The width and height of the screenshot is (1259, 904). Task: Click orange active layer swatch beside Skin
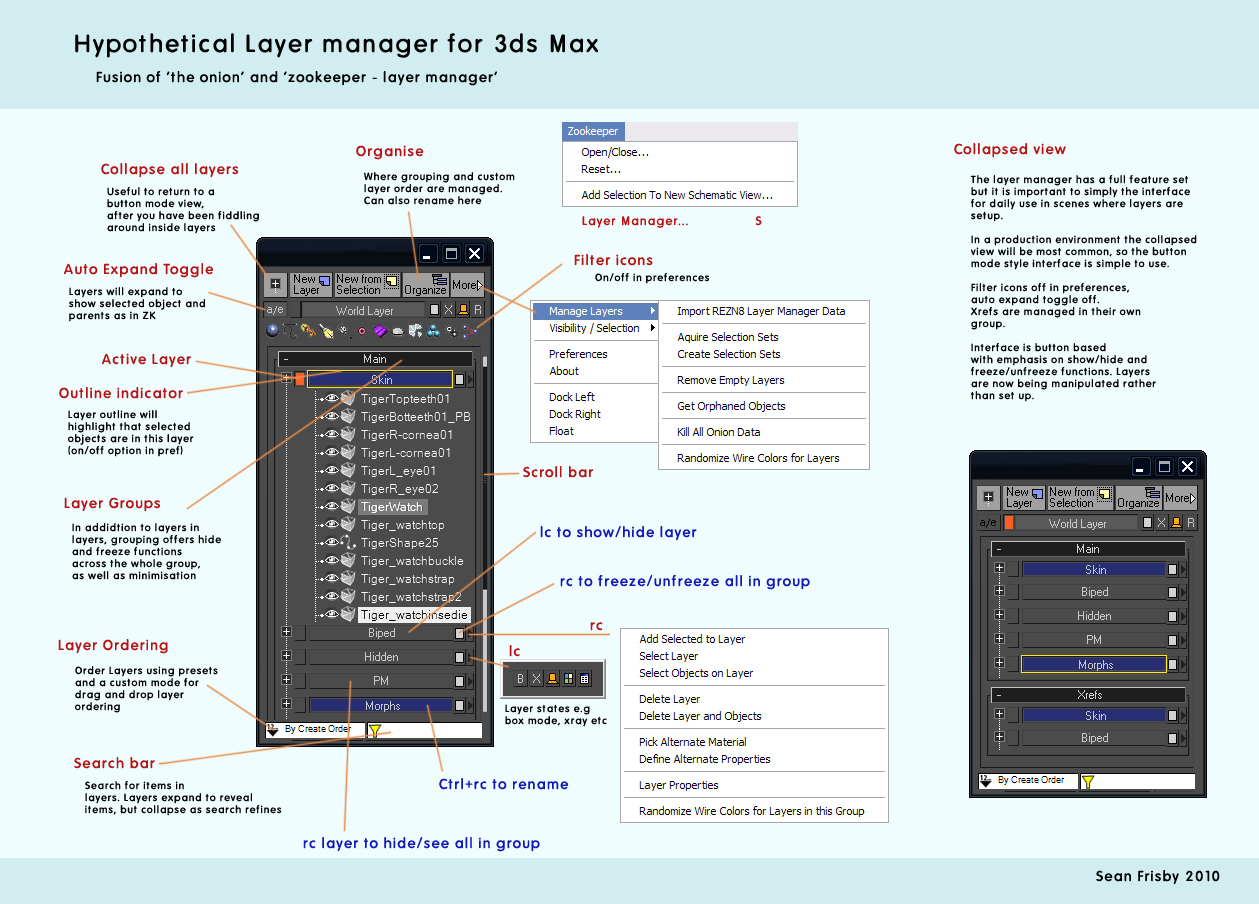click(300, 379)
